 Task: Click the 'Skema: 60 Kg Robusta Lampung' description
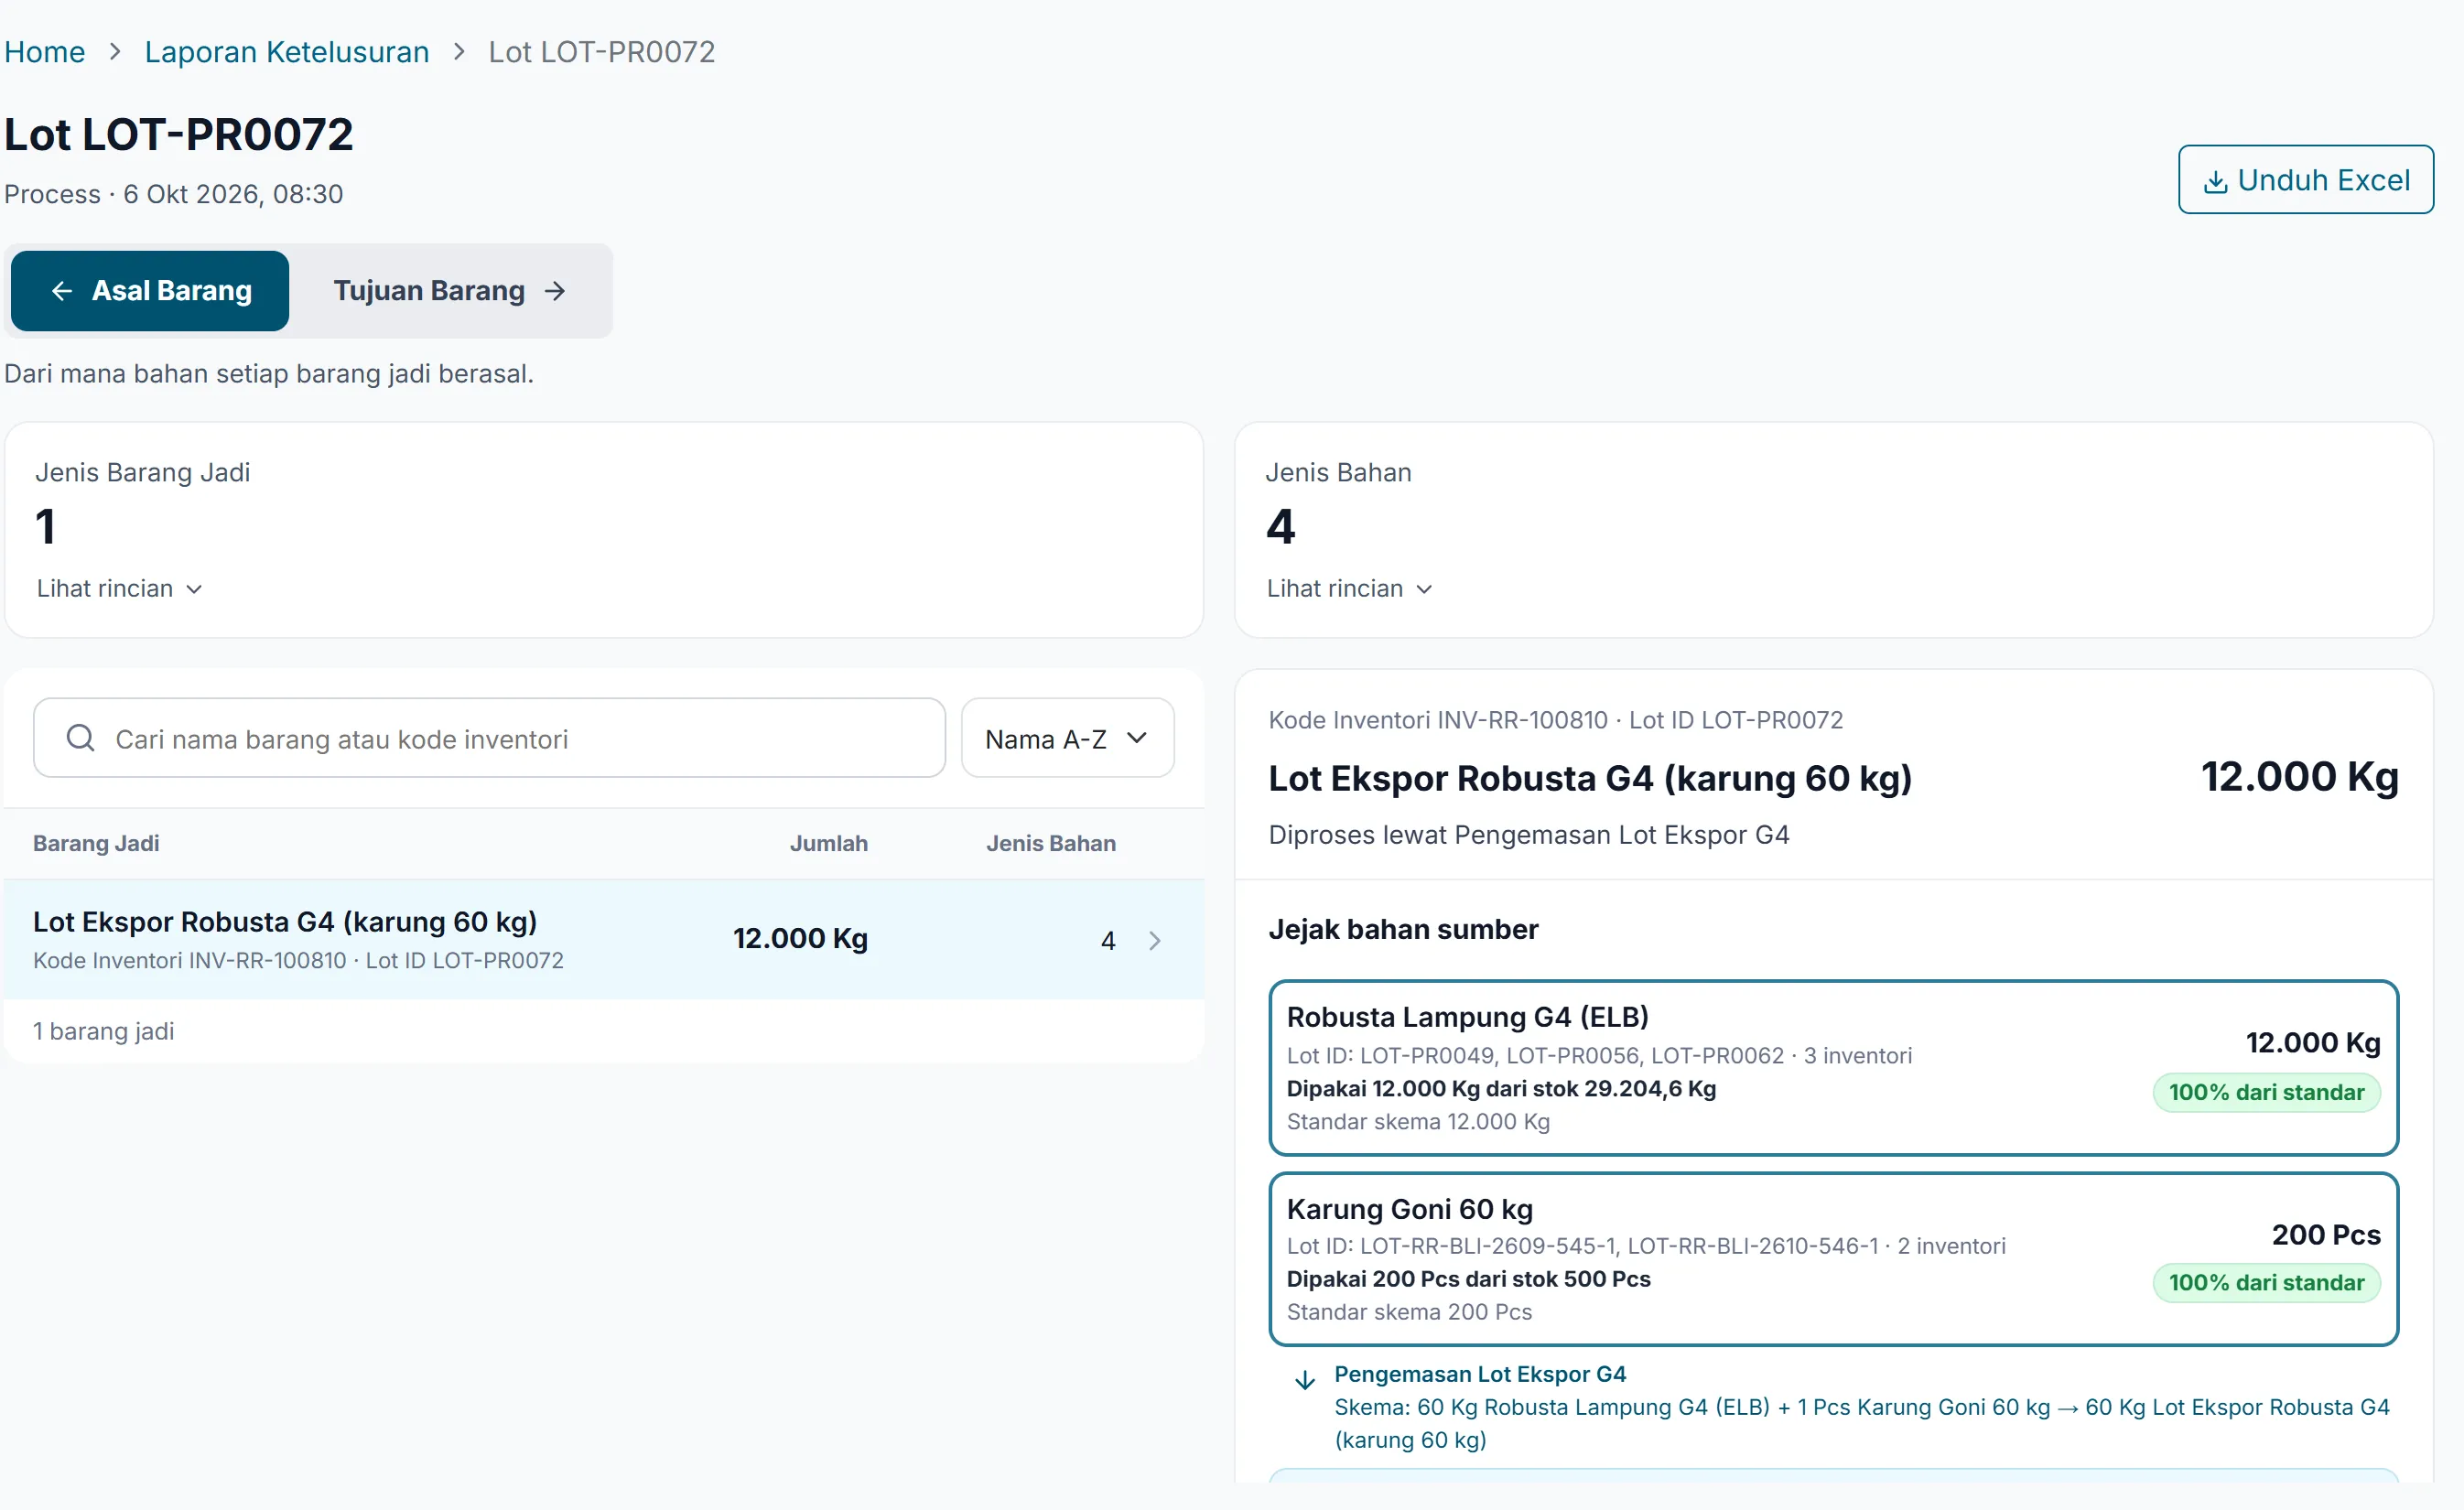1862,1423
